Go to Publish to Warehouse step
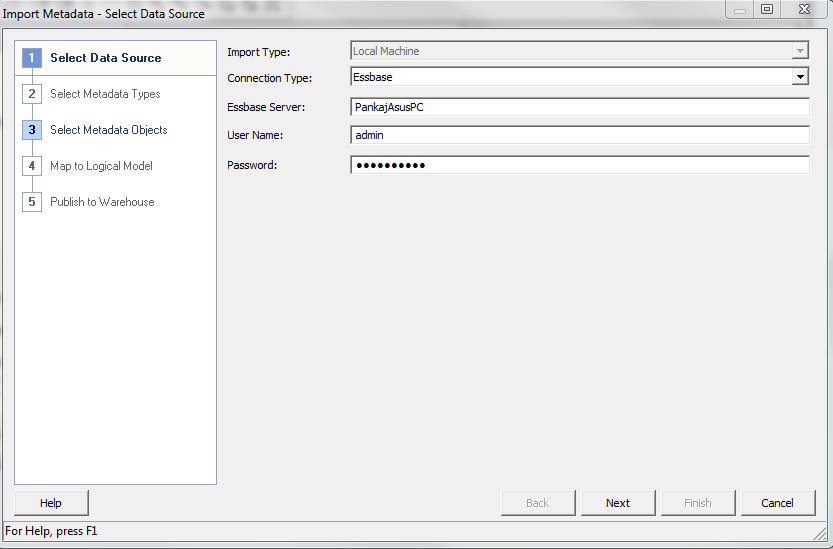The image size is (833, 549). point(102,202)
